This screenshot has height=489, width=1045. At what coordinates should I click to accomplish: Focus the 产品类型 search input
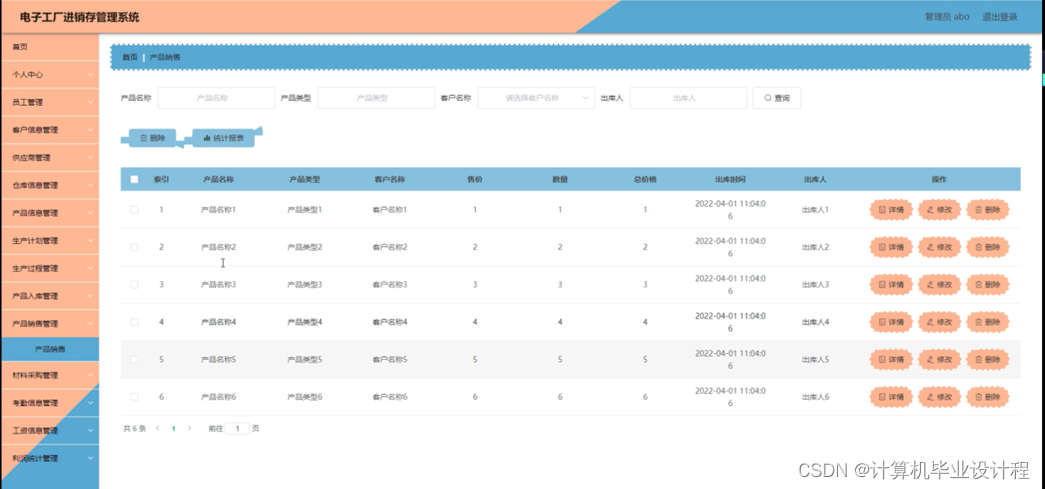[377, 98]
